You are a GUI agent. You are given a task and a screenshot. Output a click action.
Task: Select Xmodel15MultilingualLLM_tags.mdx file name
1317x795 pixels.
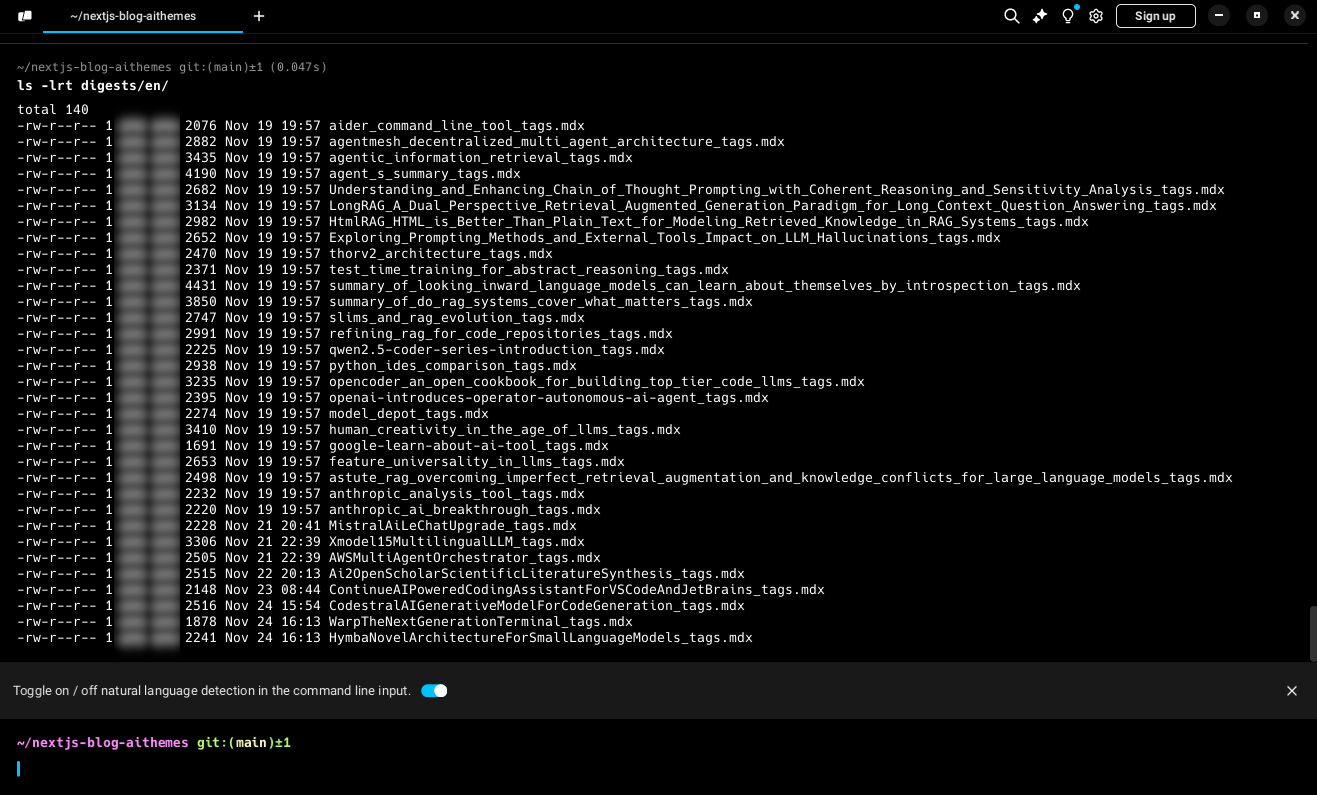coord(457,542)
